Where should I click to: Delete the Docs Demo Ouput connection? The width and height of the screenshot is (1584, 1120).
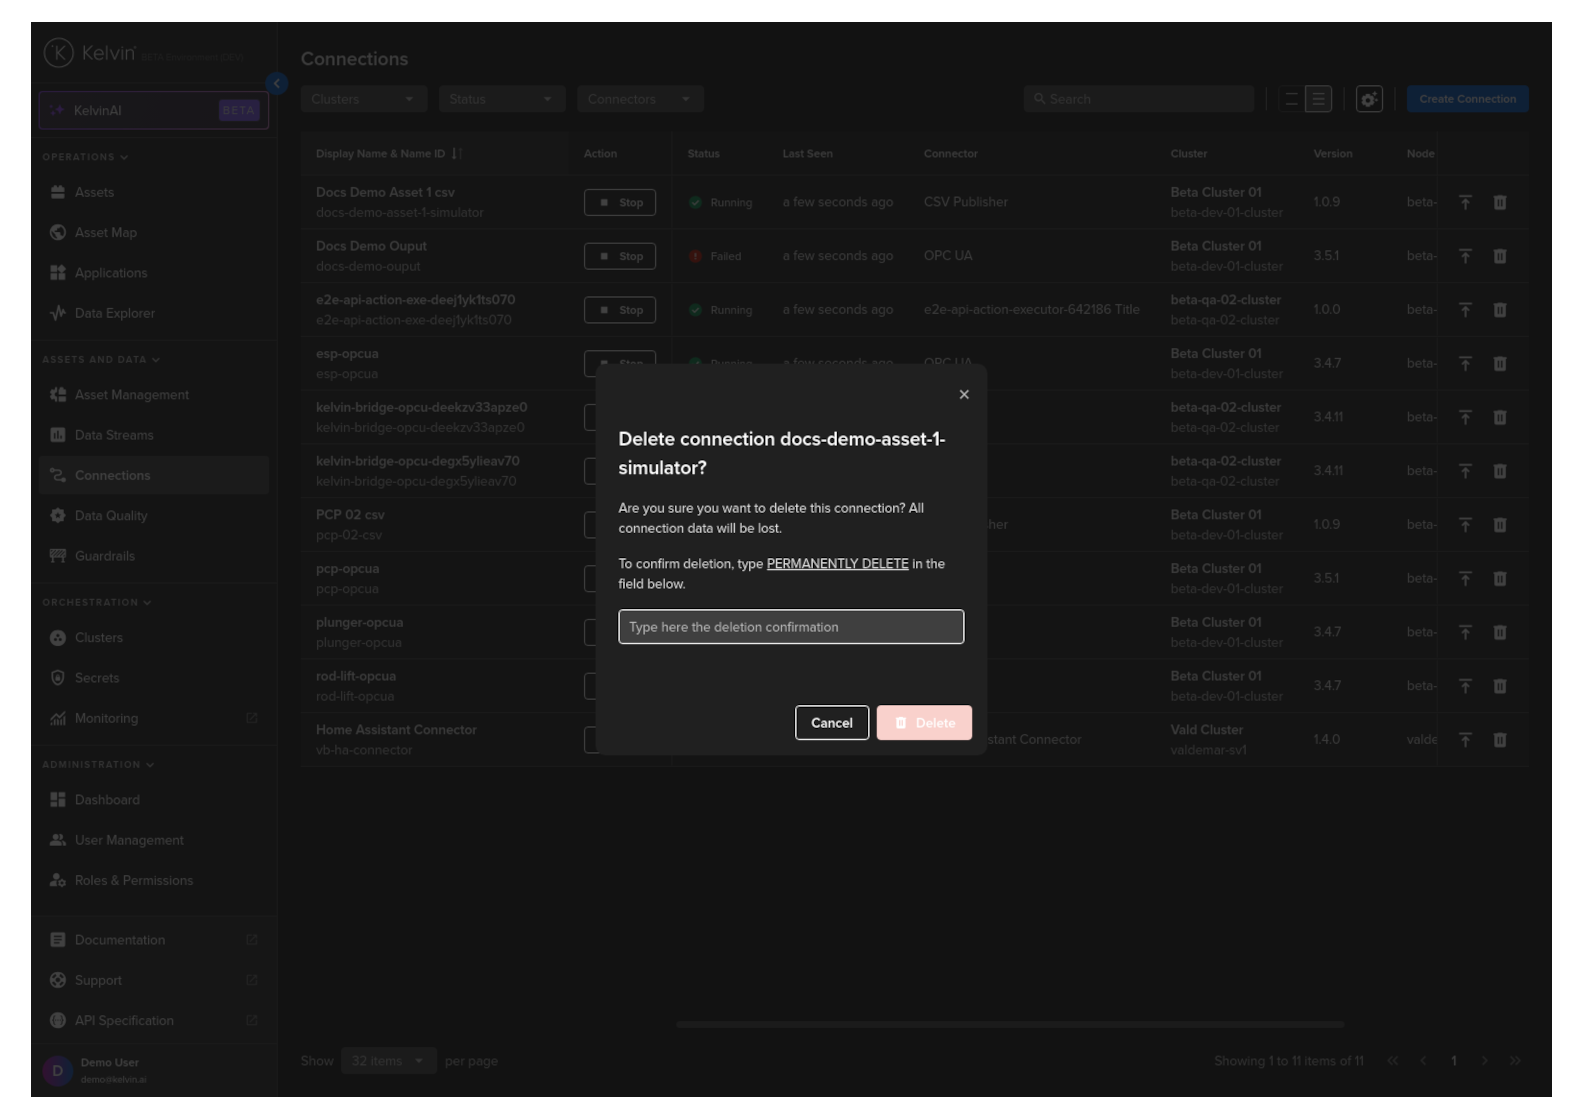point(1499,256)
